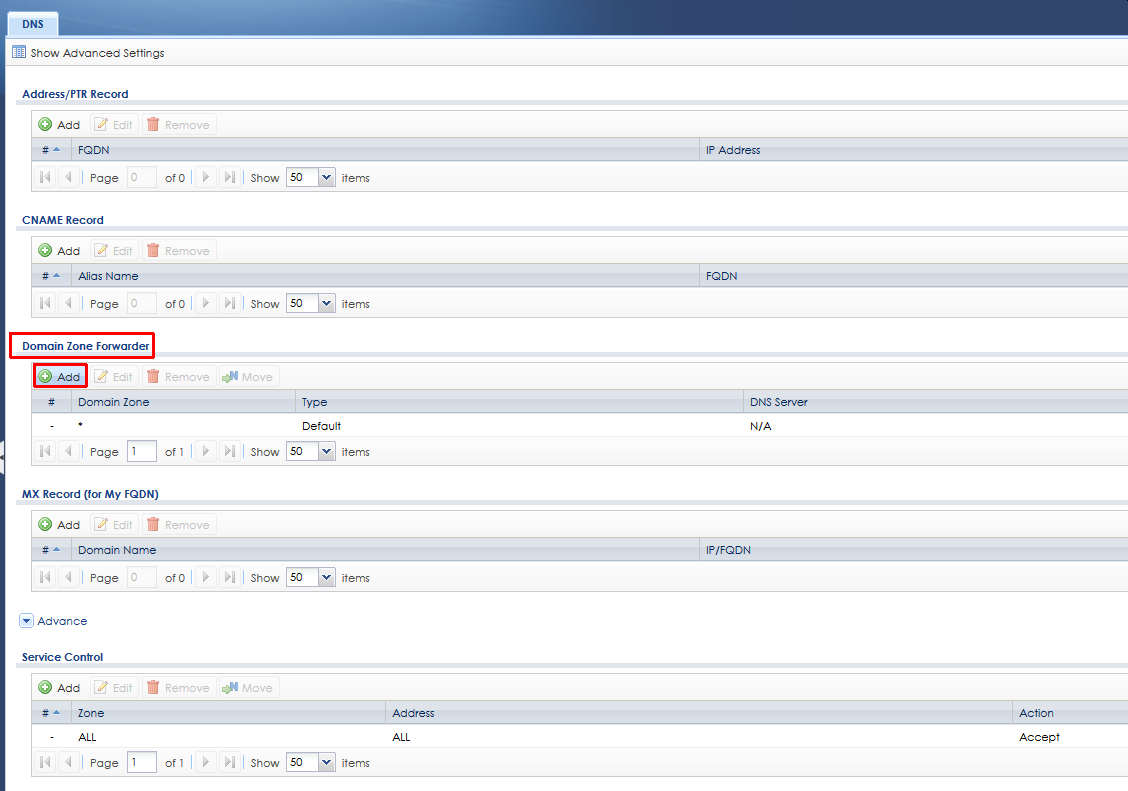1128x791 pixels.
Task: Collapse the Advance section
Action: [27, 621]
